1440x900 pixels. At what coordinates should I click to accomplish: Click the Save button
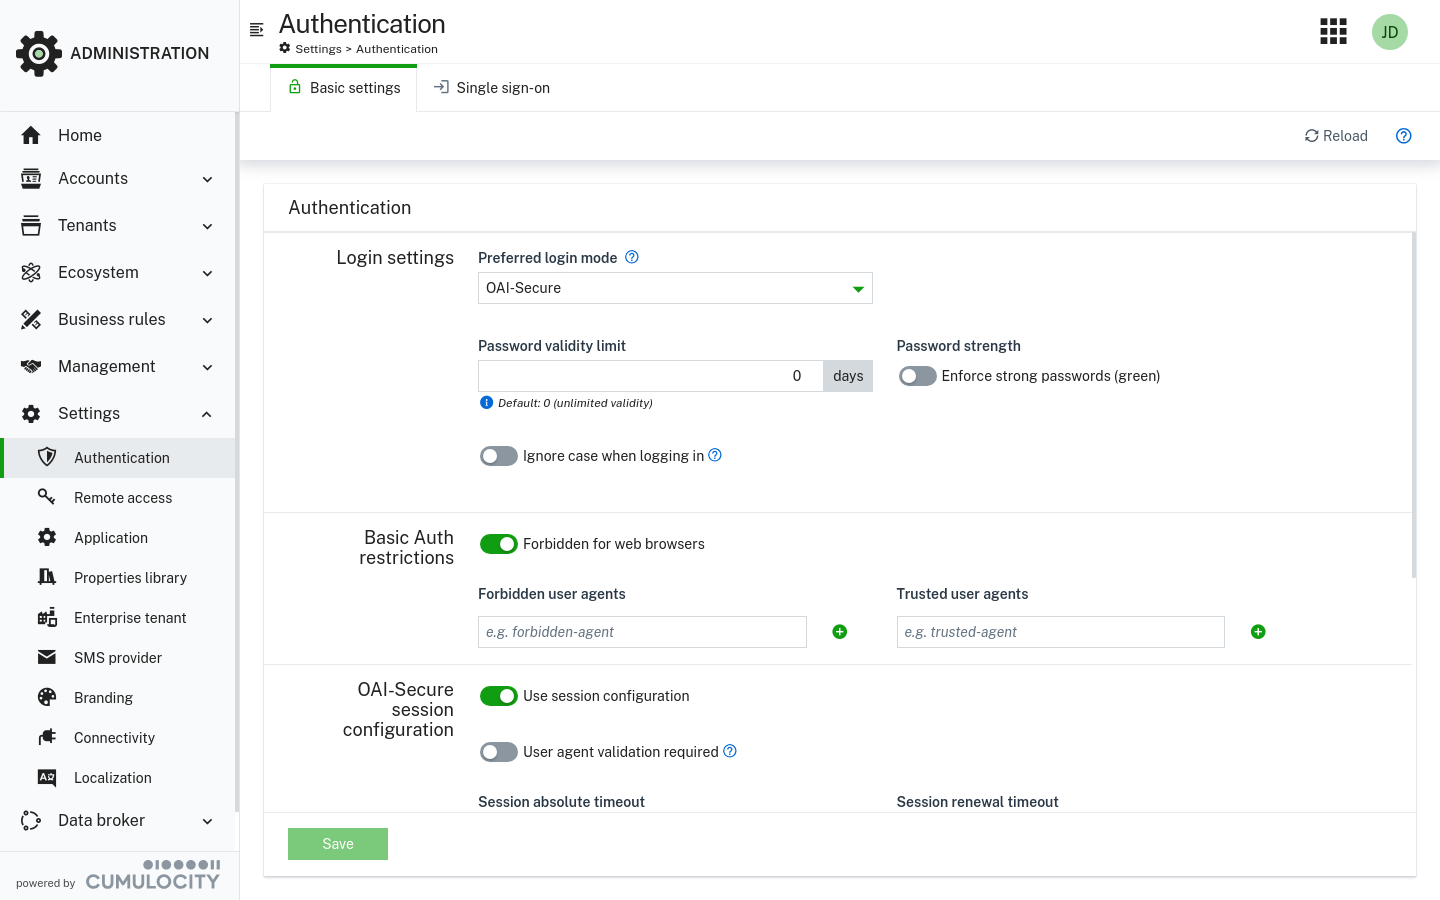[x=337, y=843]
